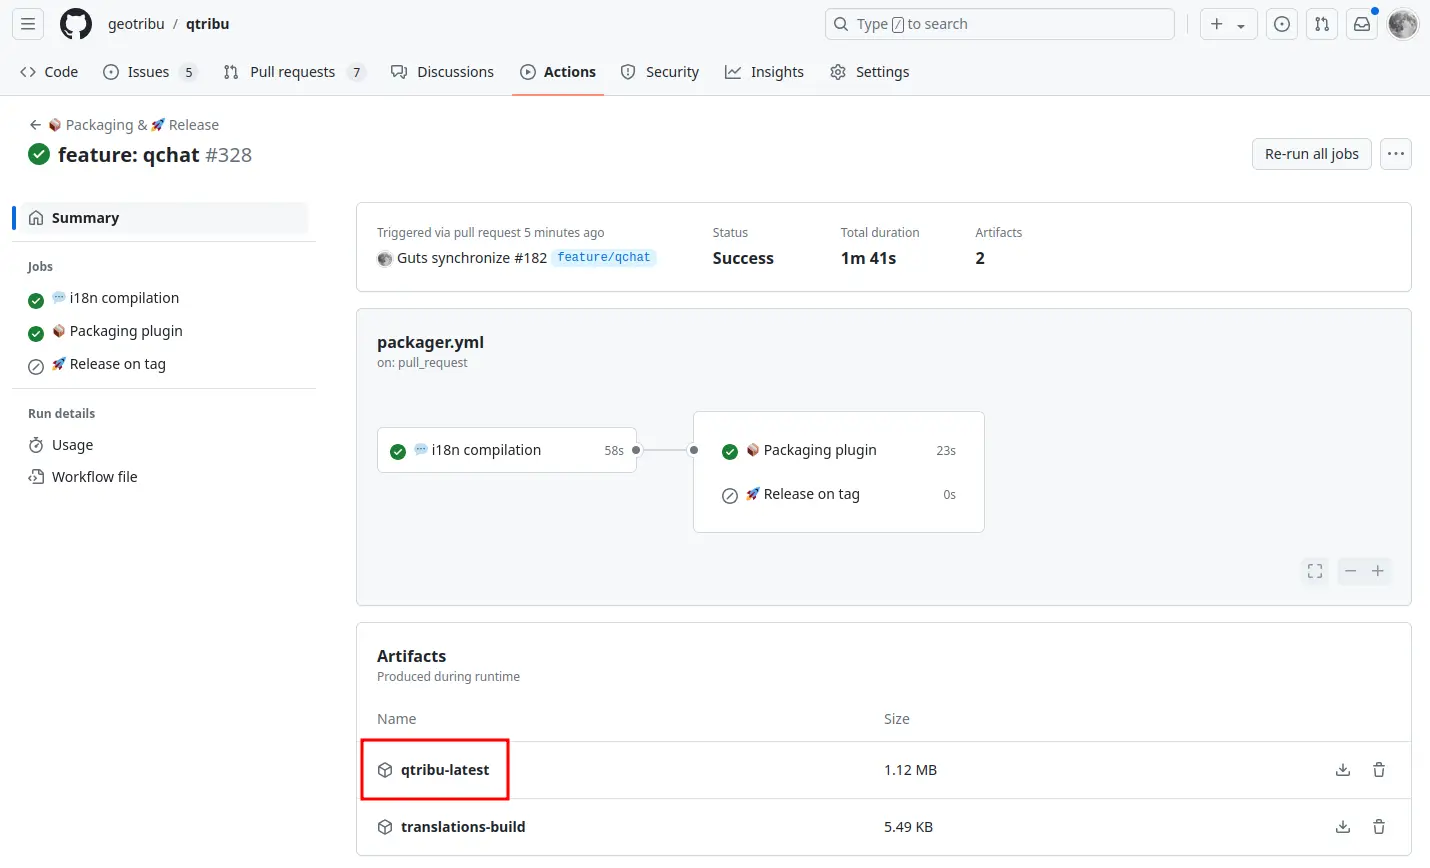Open pull request #182 link
Screen dimensions: 1430x868
(x=530, y=258)
